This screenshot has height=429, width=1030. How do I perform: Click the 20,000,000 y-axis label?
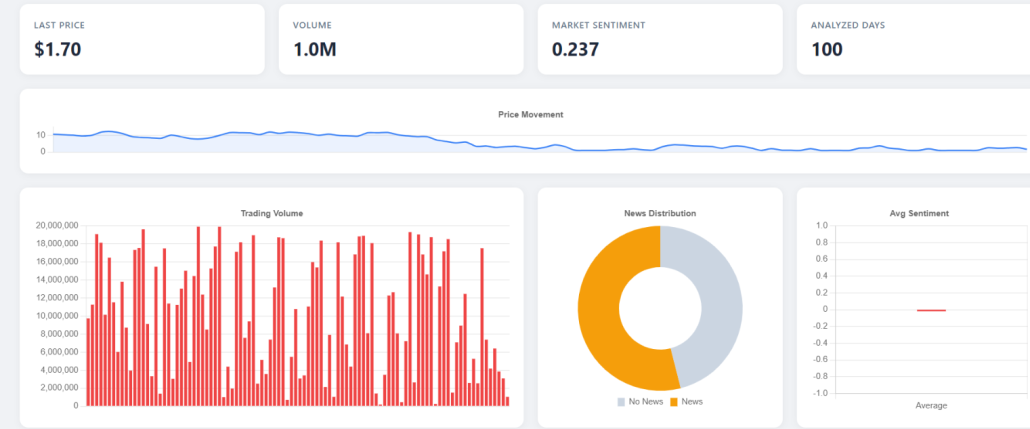click(57, 226)
